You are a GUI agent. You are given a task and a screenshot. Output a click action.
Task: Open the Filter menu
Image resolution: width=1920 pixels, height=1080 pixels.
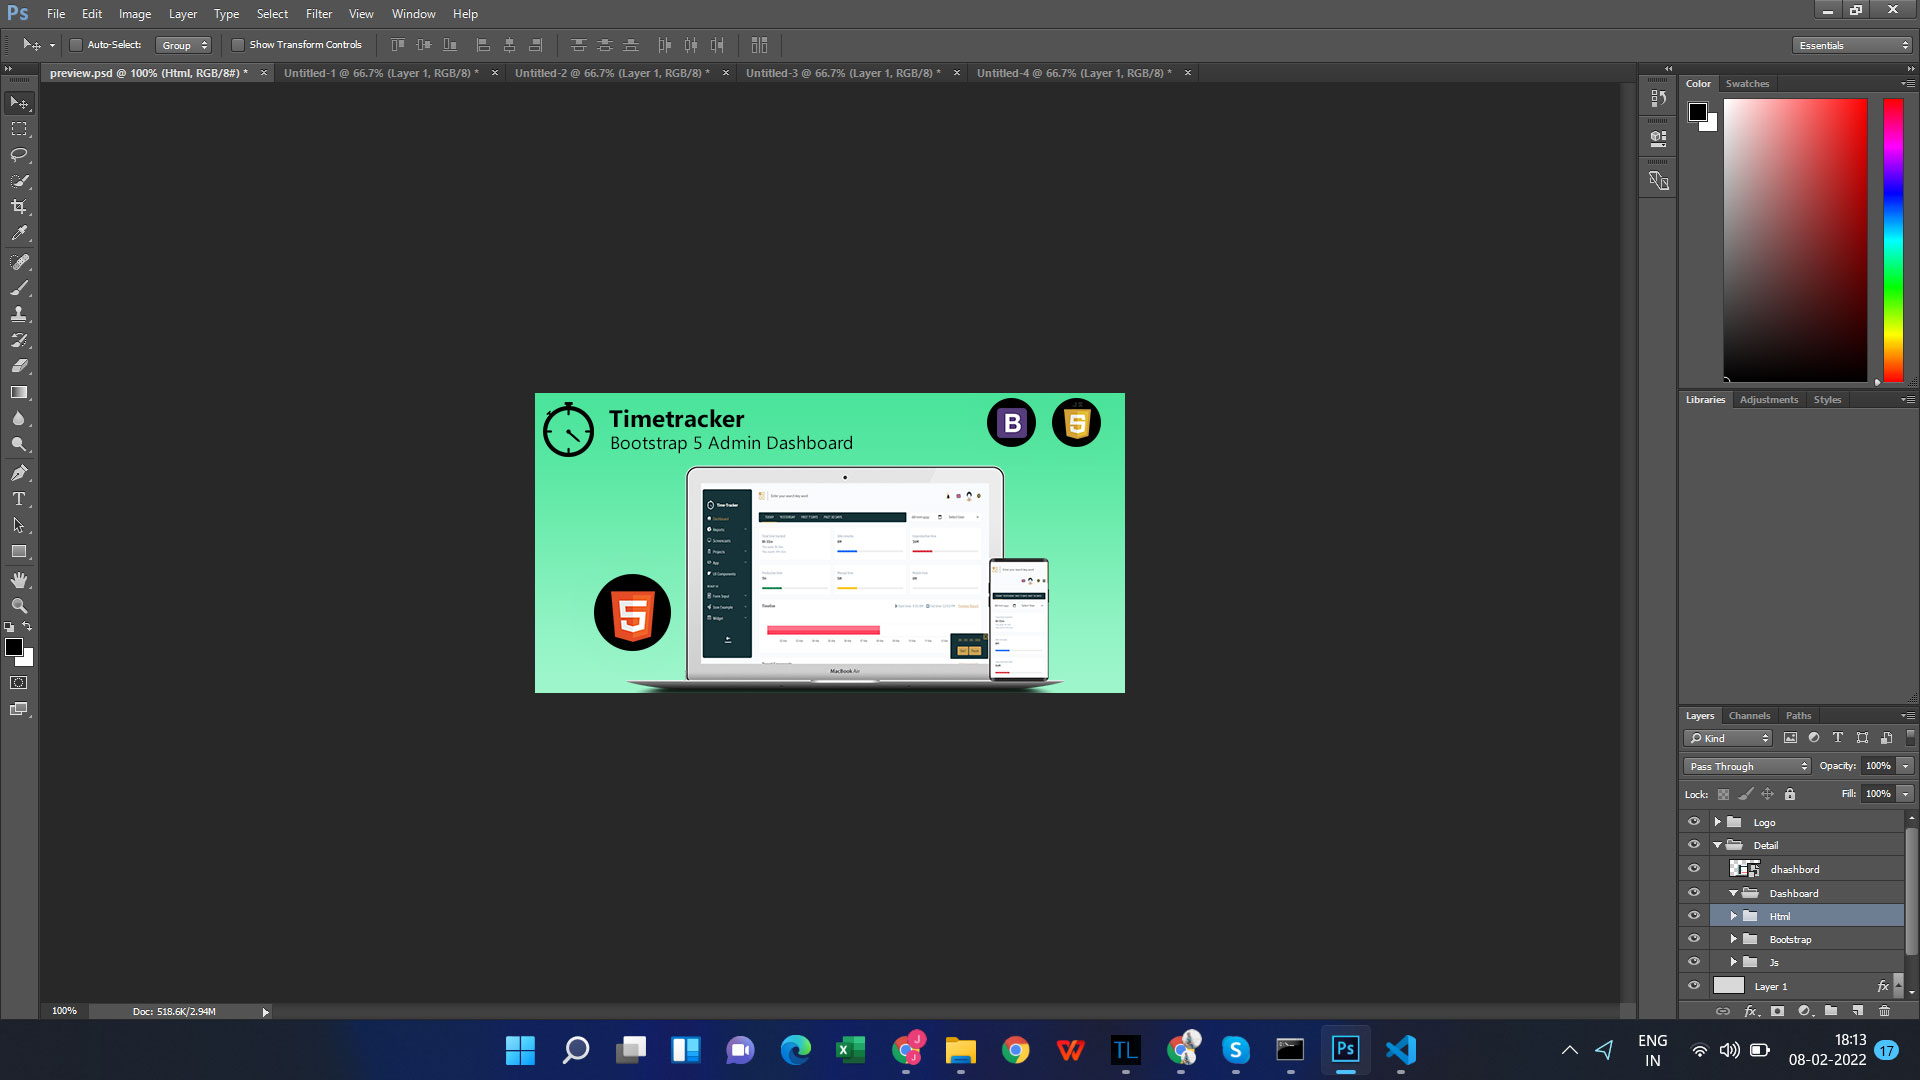(x=318, y=14)
